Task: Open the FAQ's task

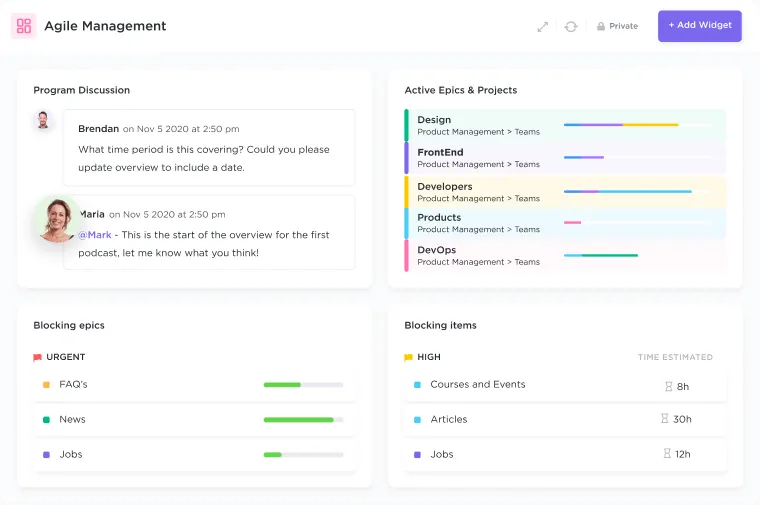Action: pos(194,385)
